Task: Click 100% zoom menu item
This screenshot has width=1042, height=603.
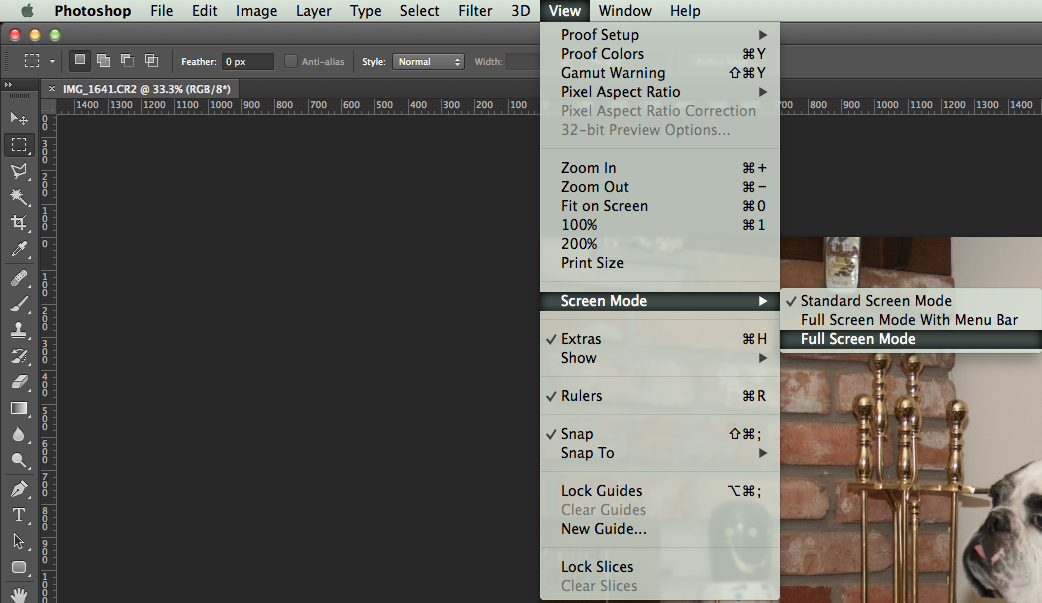Action: (x=660, y=225)
